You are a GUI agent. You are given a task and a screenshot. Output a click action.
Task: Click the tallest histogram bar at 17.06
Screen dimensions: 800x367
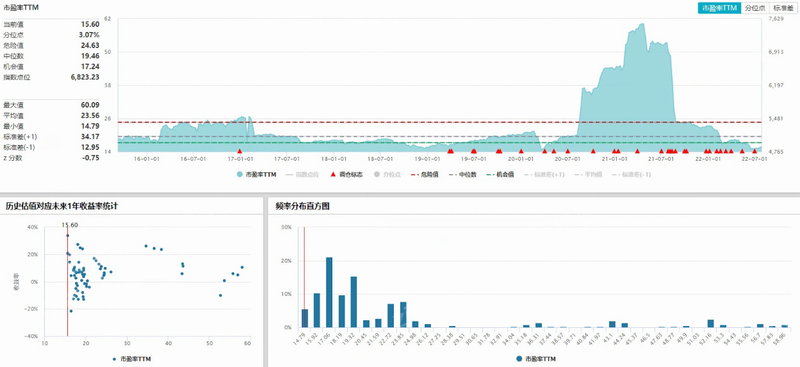[329, 292]
